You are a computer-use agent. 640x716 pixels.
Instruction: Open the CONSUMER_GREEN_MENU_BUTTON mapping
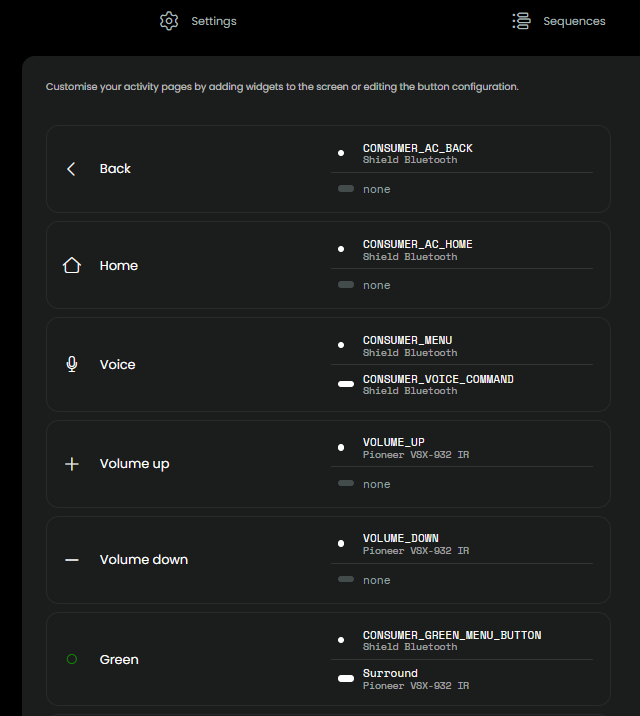pyautogui.click(x=462, y=640)
